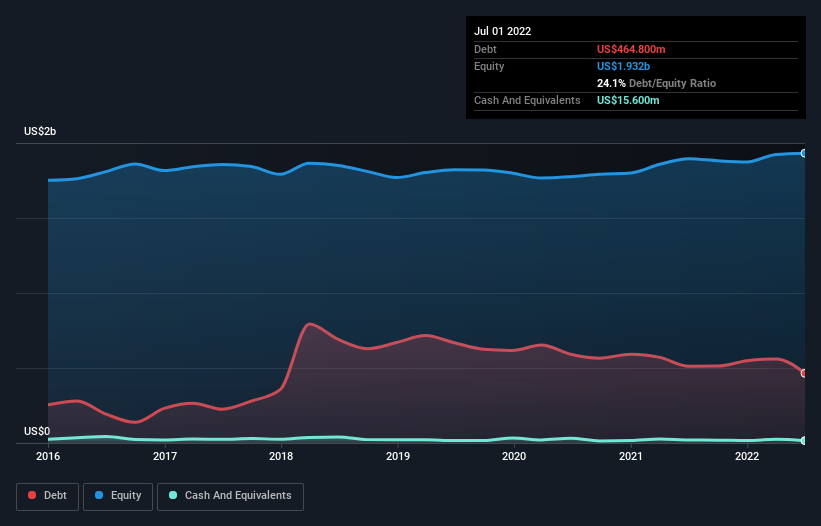Image resolution: width=821 pixels, height=526 pixels.
Task: Click the US$0 y-axis label
Action: pyautogui.click(x=37, y=431)
